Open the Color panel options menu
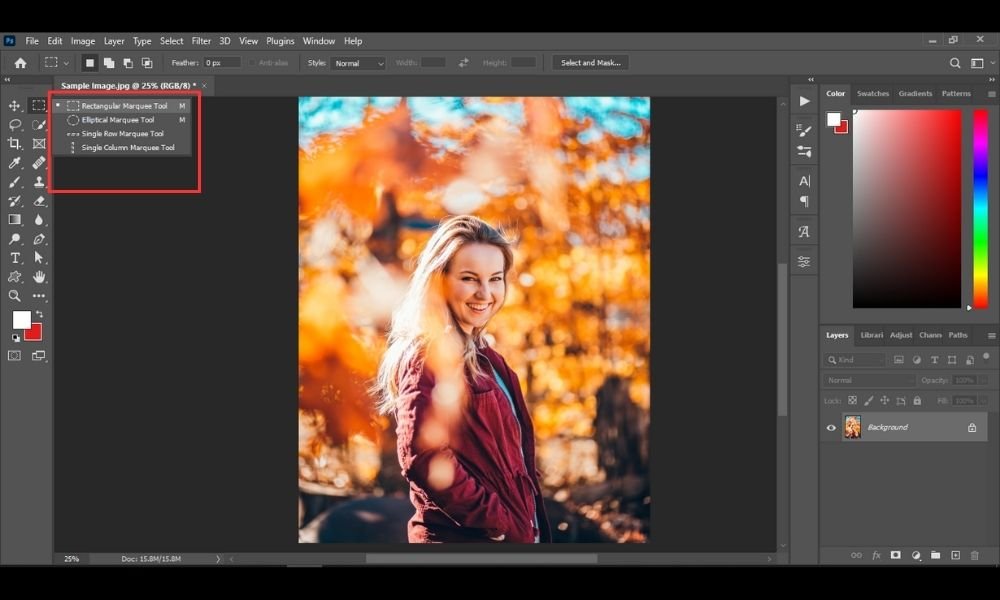 pos(992,94)
